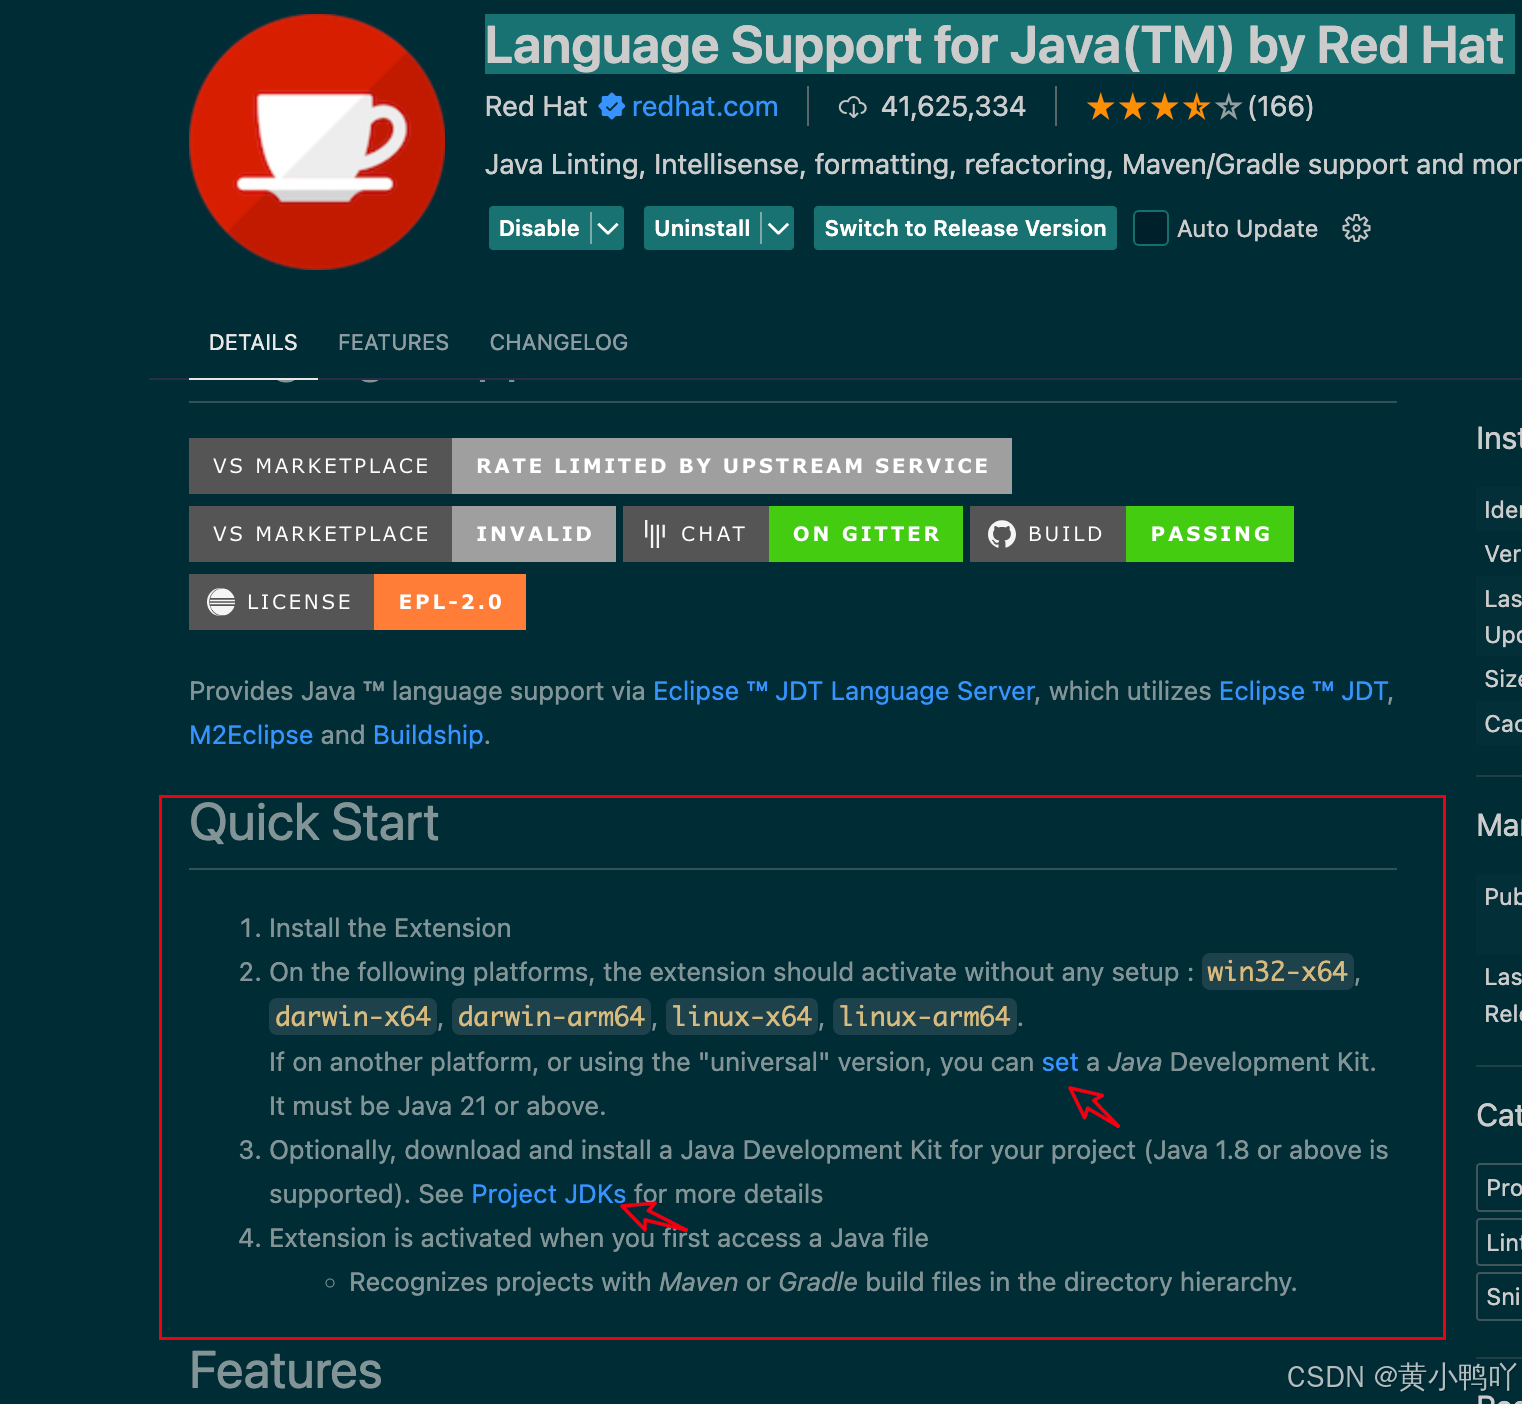This screenshot has width=1522, height=1404.
Task: Click the win32-x64 platform code tag
Action: point(1277,972)
